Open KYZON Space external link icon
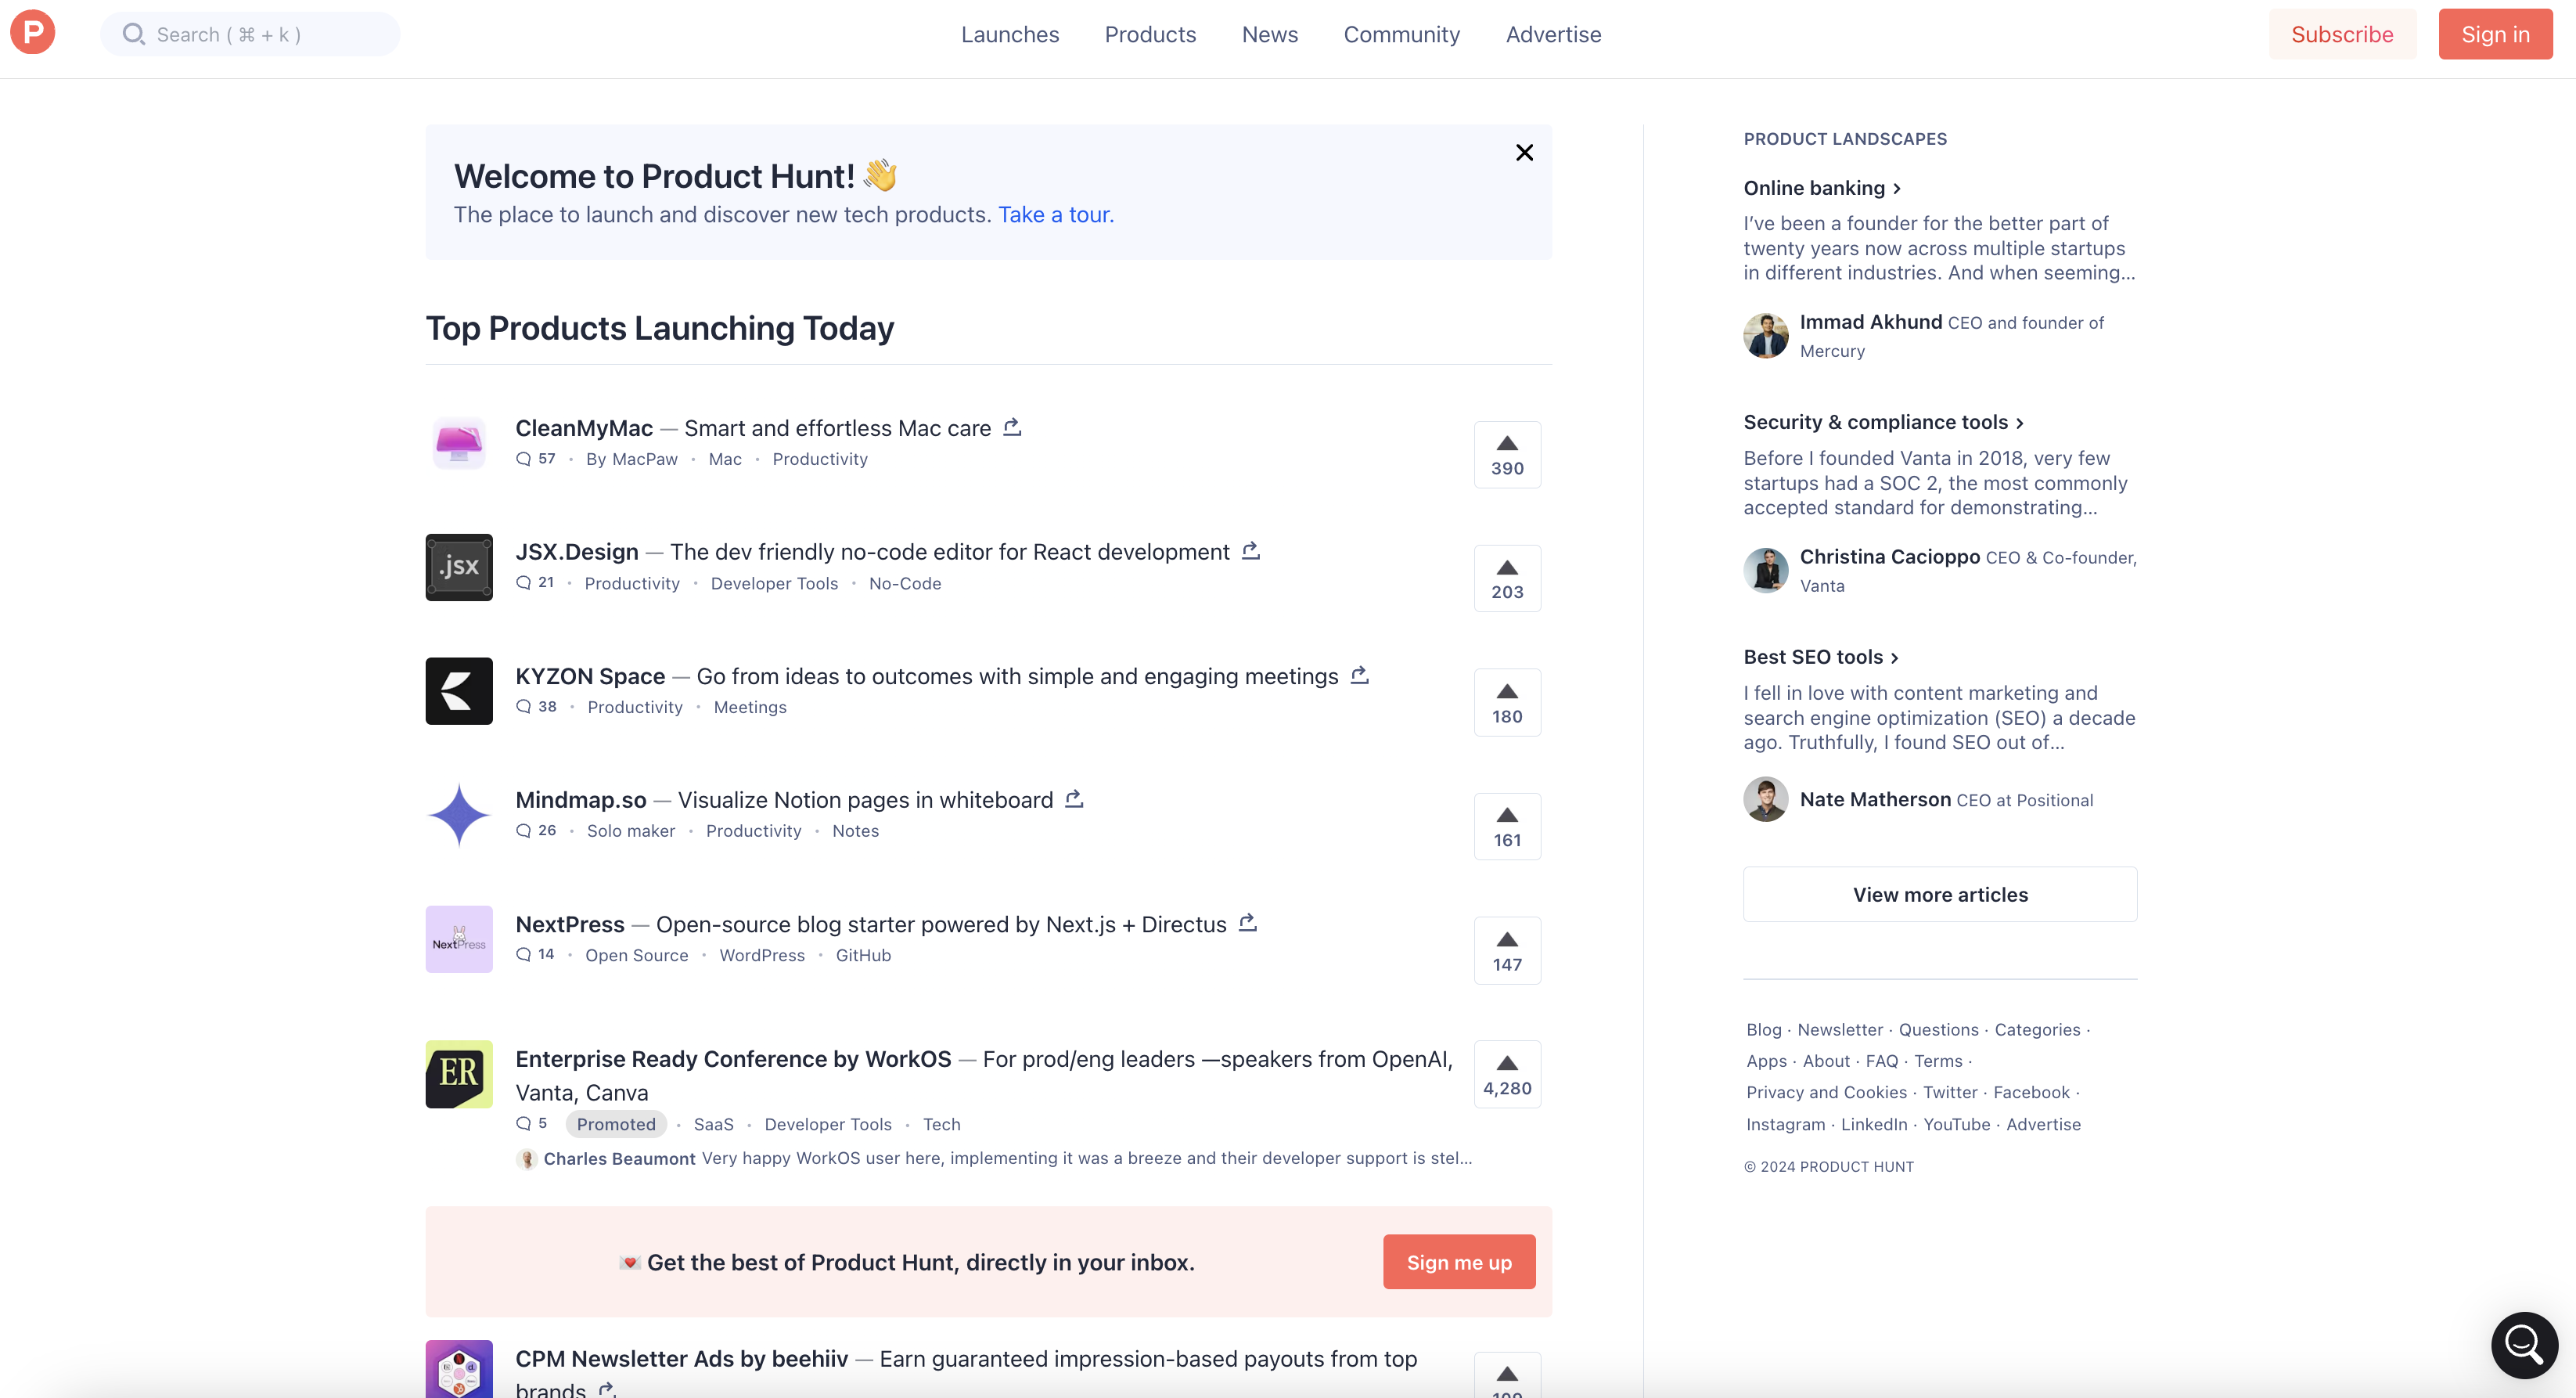 (x=1359, y=675)
